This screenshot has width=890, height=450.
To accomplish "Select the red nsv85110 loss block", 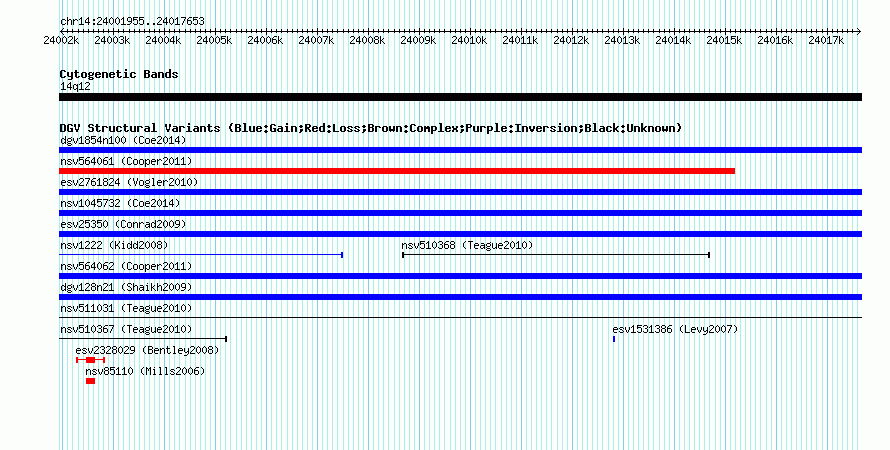I will click(x=91, y=381).
